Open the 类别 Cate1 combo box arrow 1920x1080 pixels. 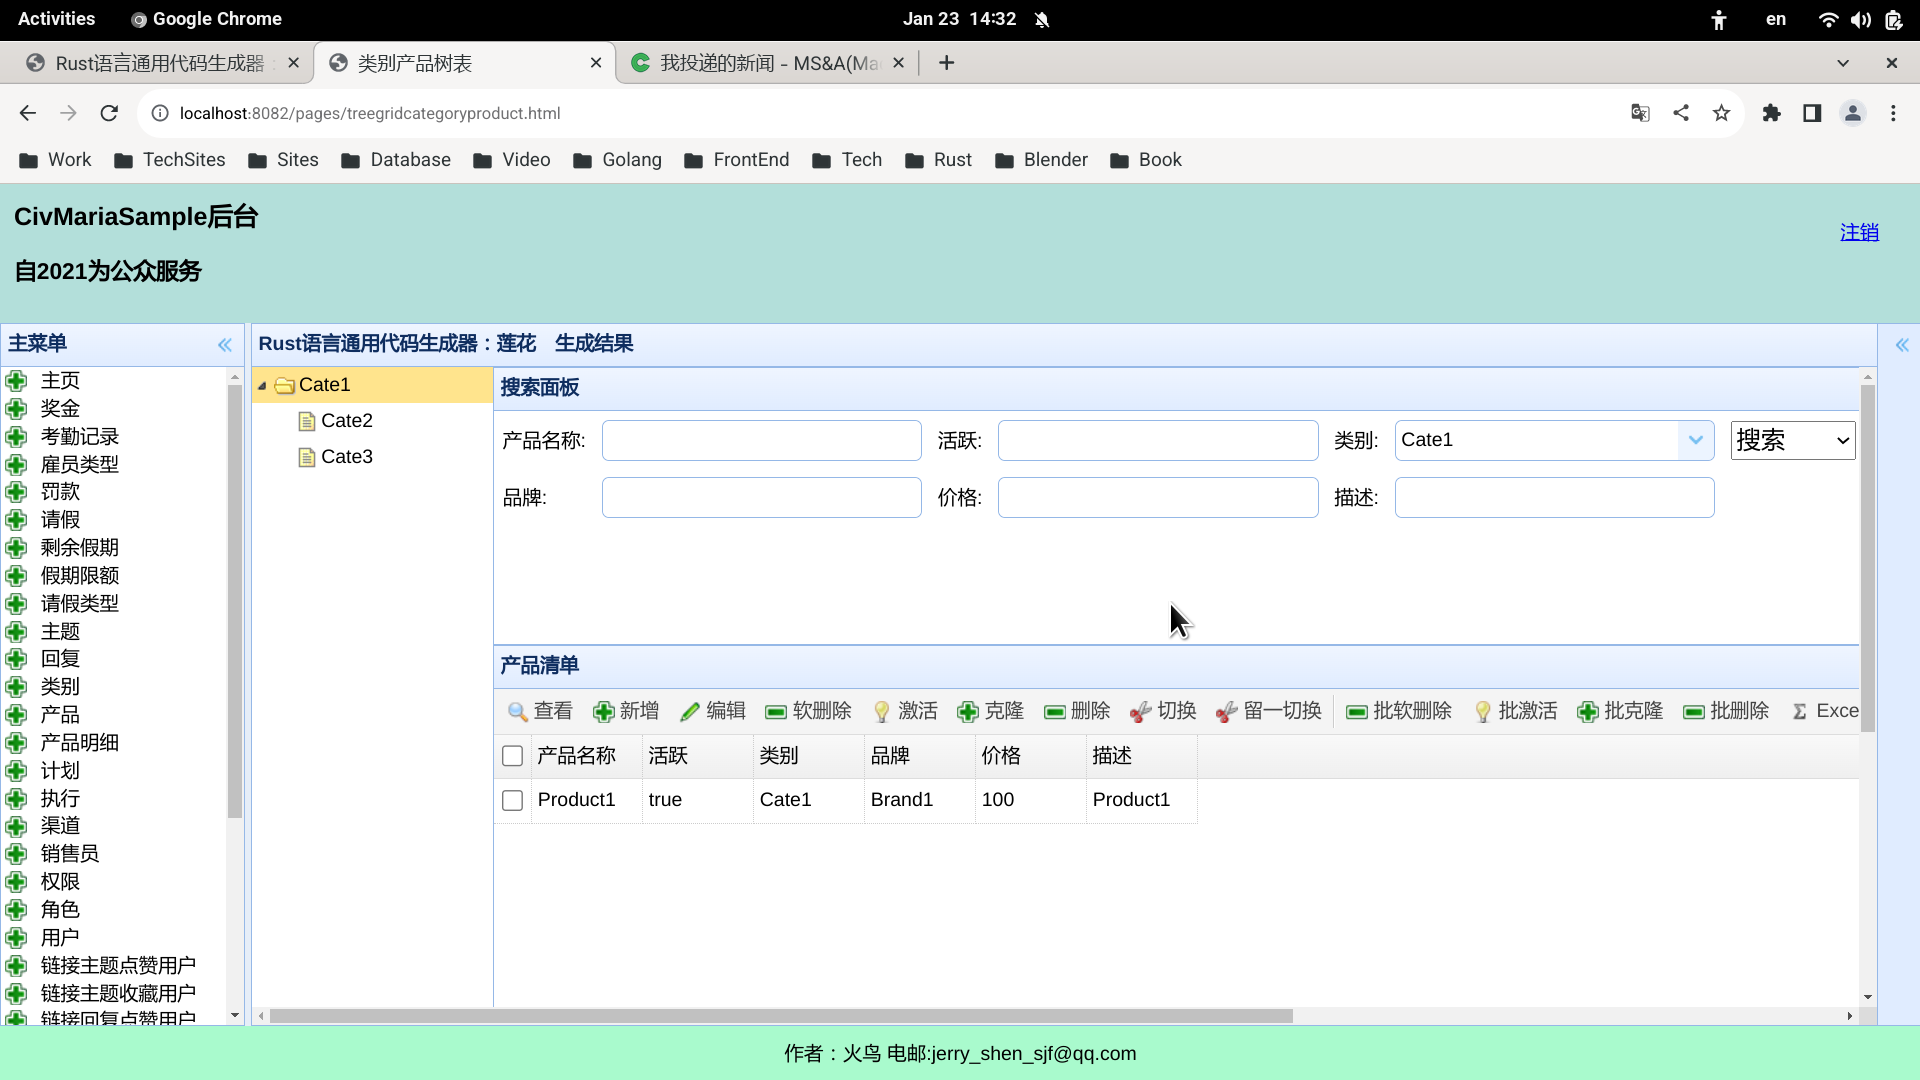click(1695, 440)
